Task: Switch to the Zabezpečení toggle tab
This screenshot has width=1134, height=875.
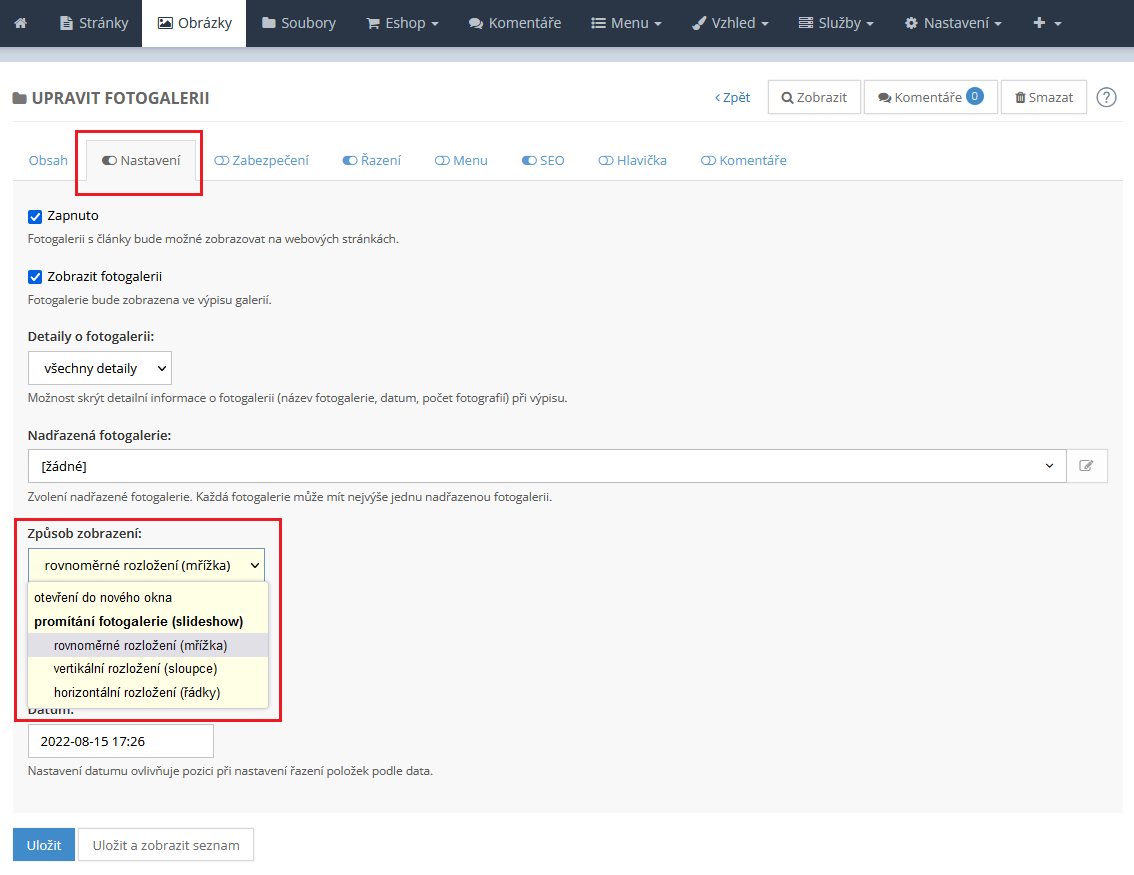Action: 262,160
